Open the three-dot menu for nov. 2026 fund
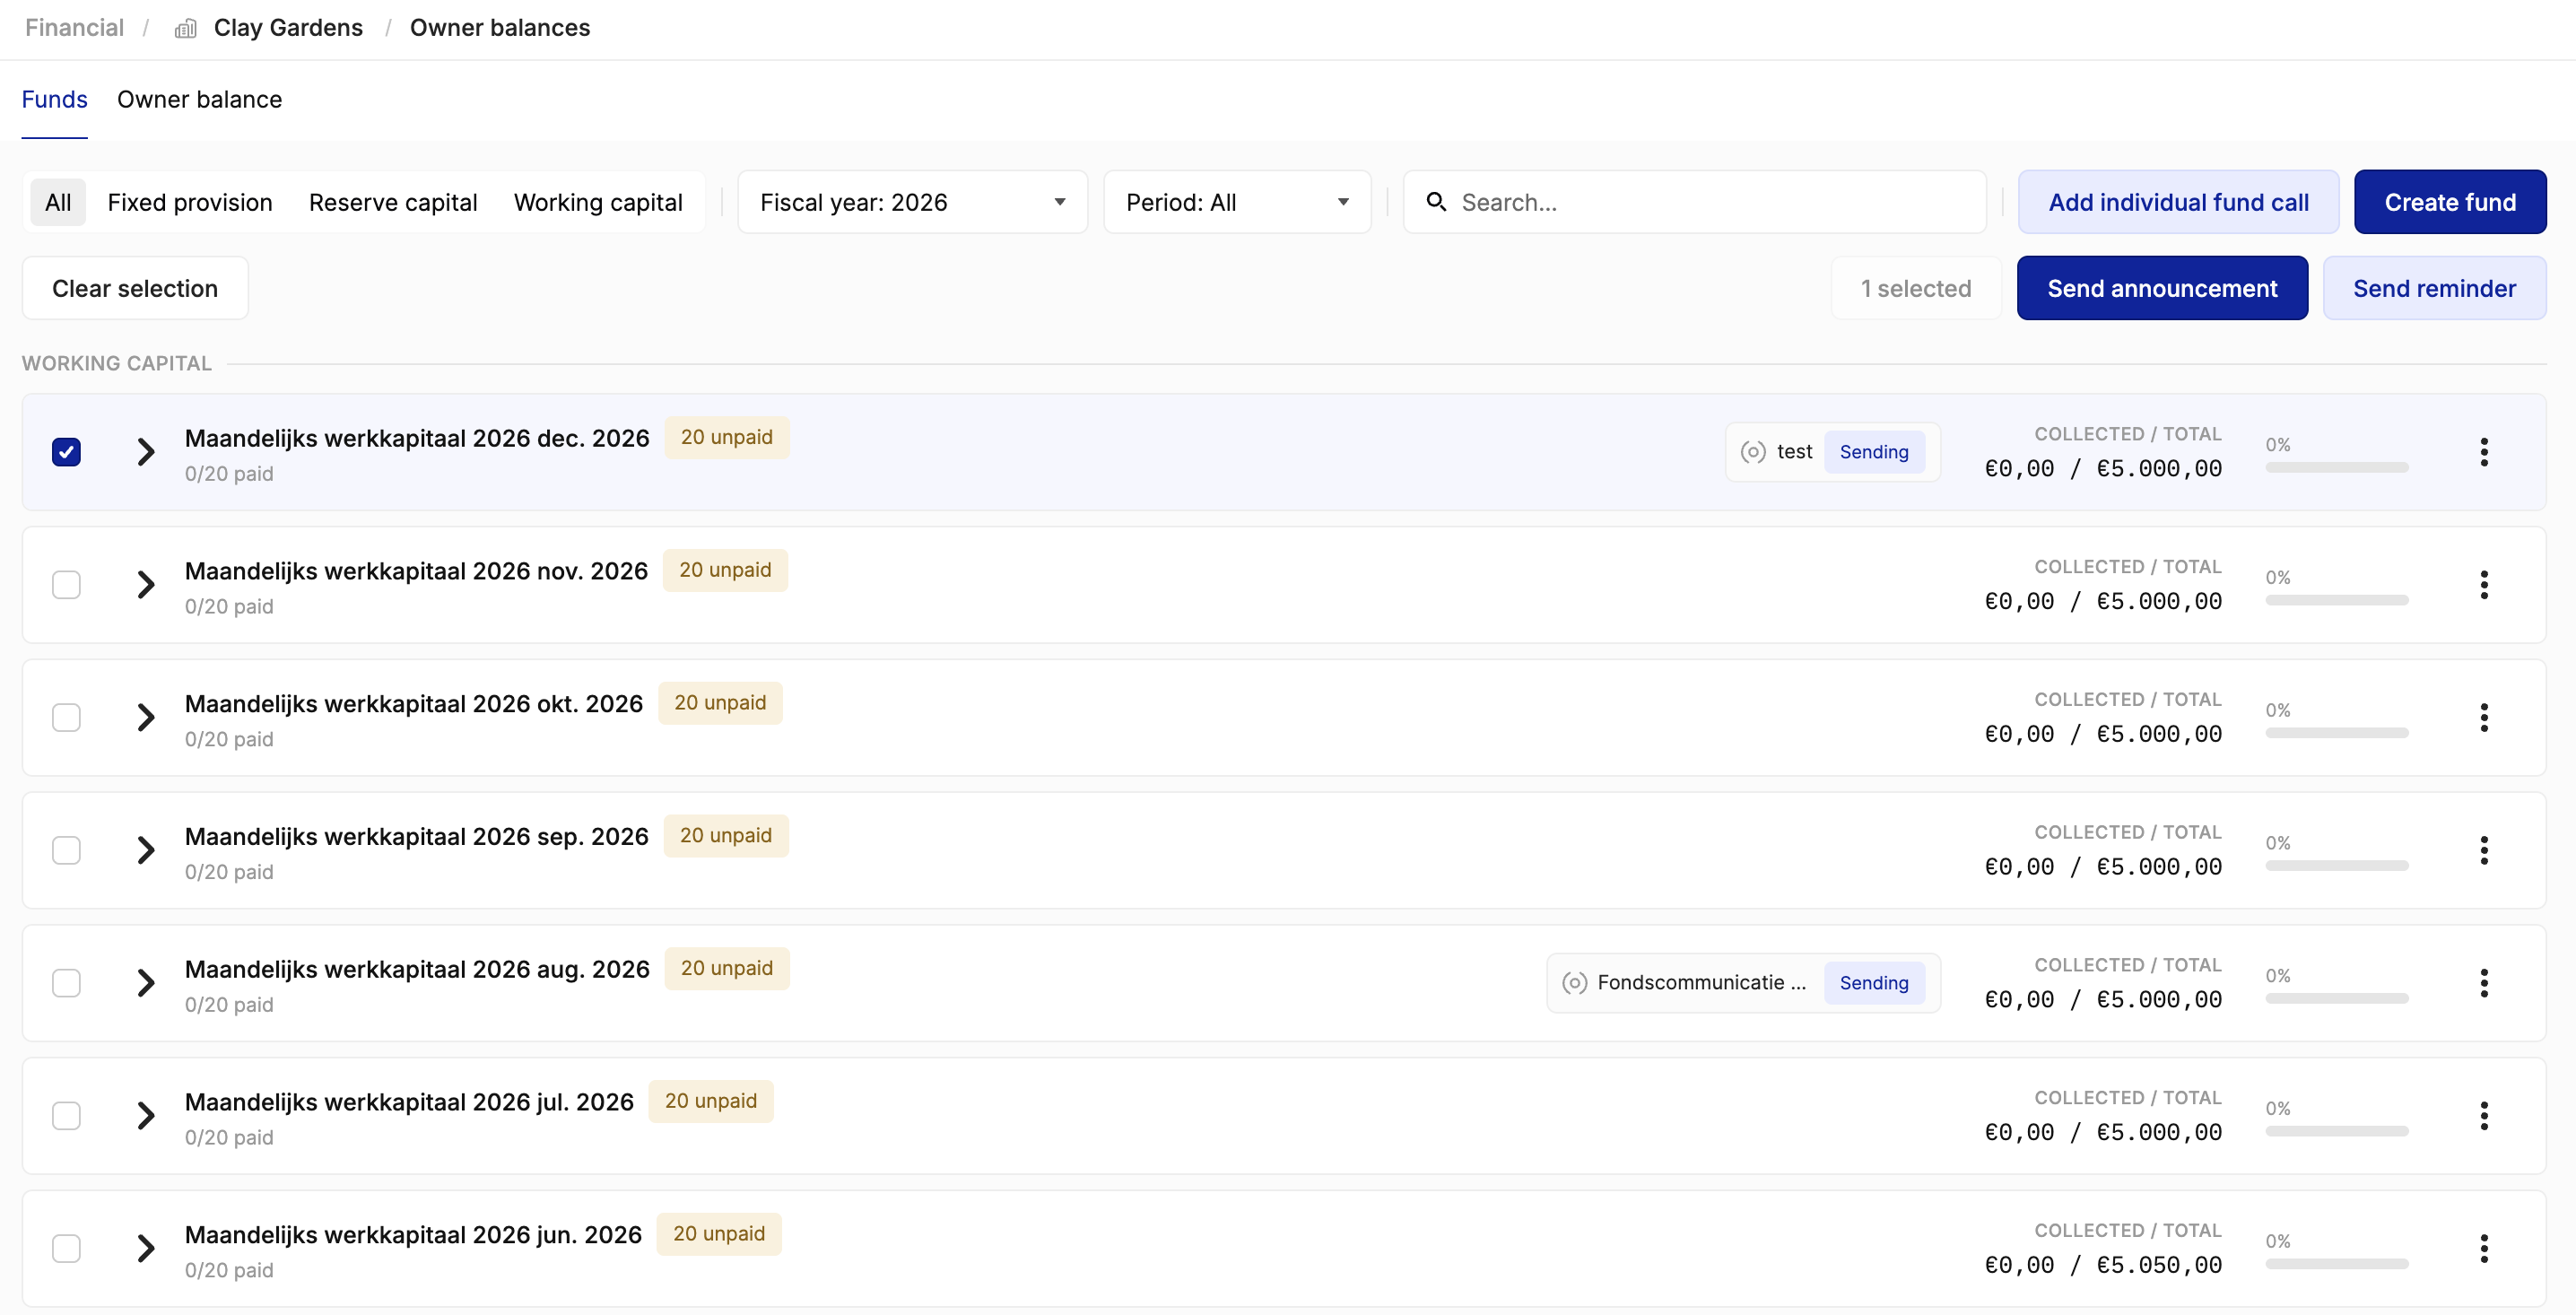2576x1315 pixels. click(x=2484, y=585)
